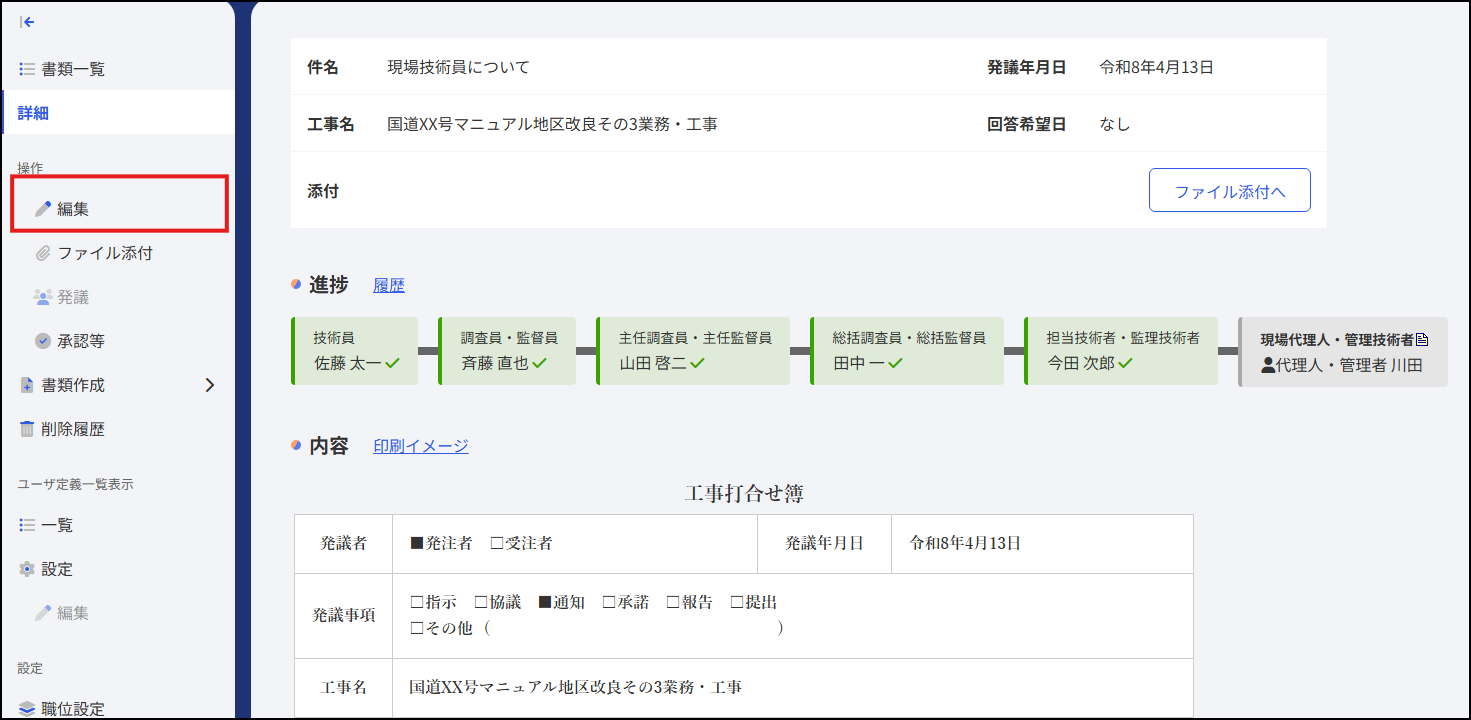Click the 工事打合せ簿 title
This screenshot has height=720, width=1471.
tap(744, 493)
